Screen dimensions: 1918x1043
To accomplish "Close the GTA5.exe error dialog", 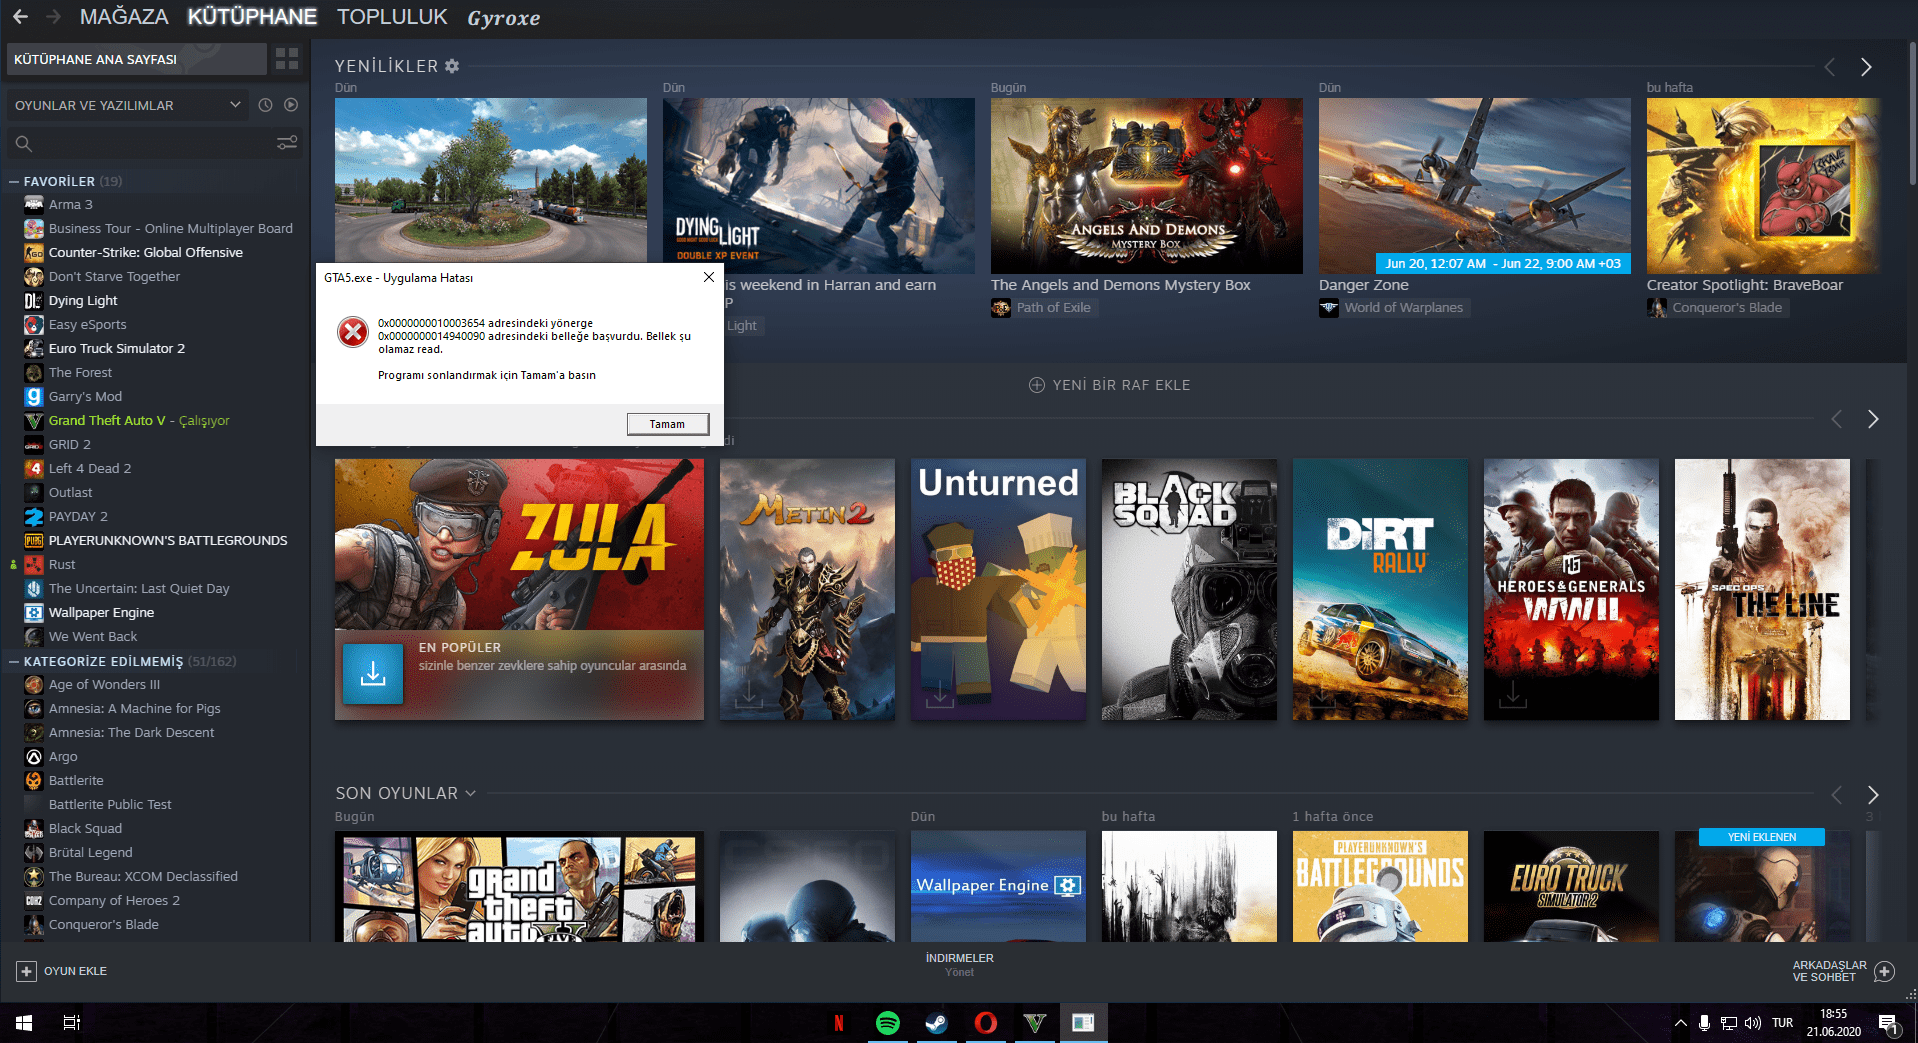I will tap(708, 277).
